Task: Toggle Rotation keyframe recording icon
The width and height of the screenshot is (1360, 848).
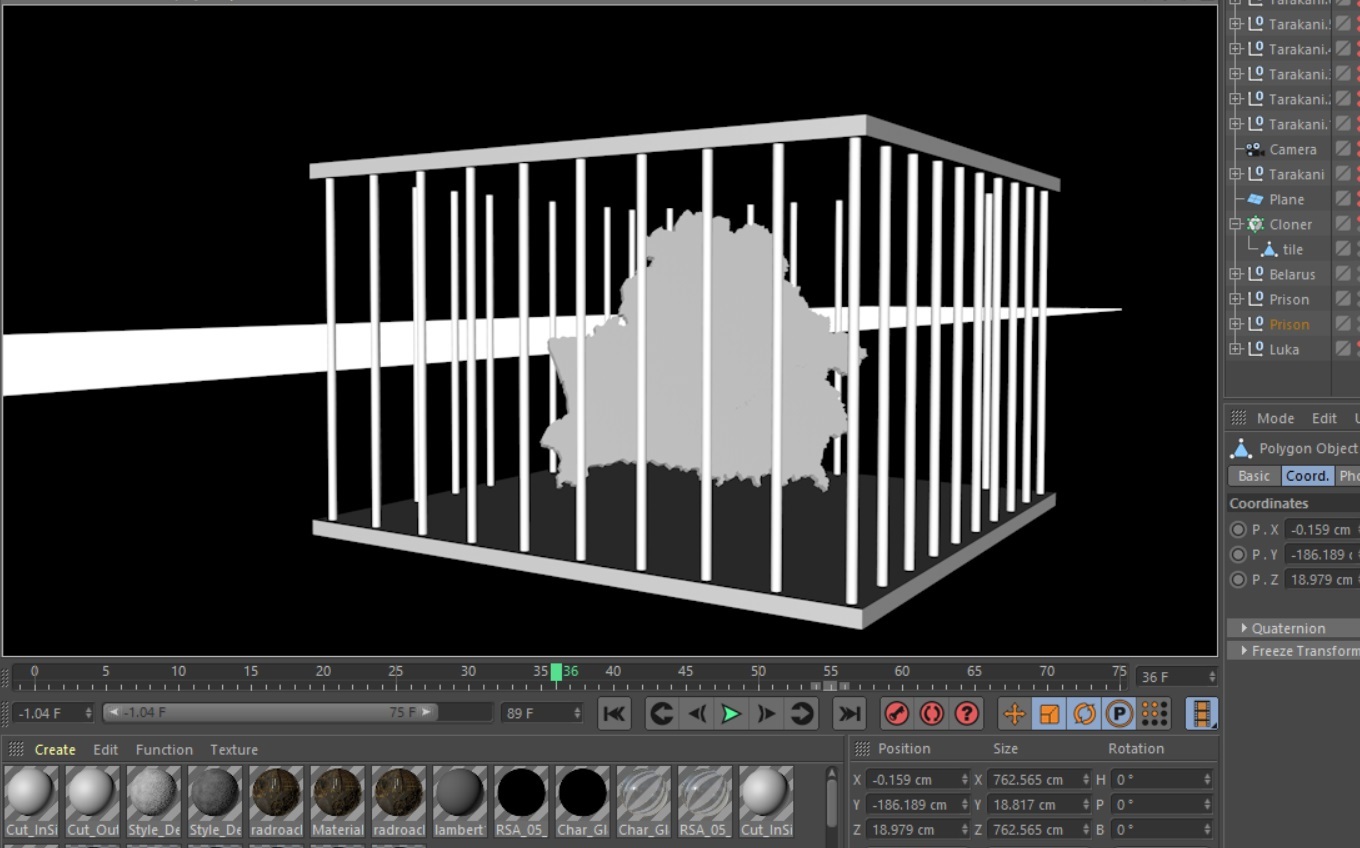Action: pyautogui.click(x=1084, y=714)
